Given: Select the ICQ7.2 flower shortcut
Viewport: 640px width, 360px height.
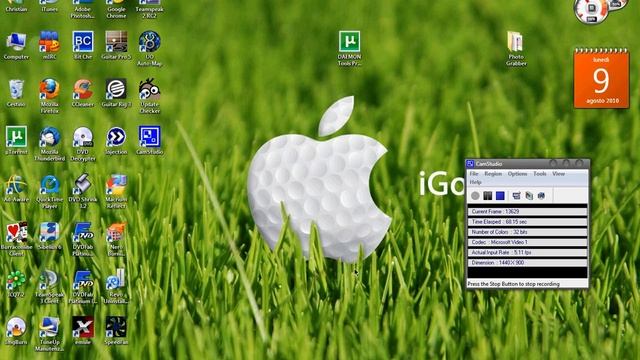Looking at the screenshot, I should [x=16, y=284].
